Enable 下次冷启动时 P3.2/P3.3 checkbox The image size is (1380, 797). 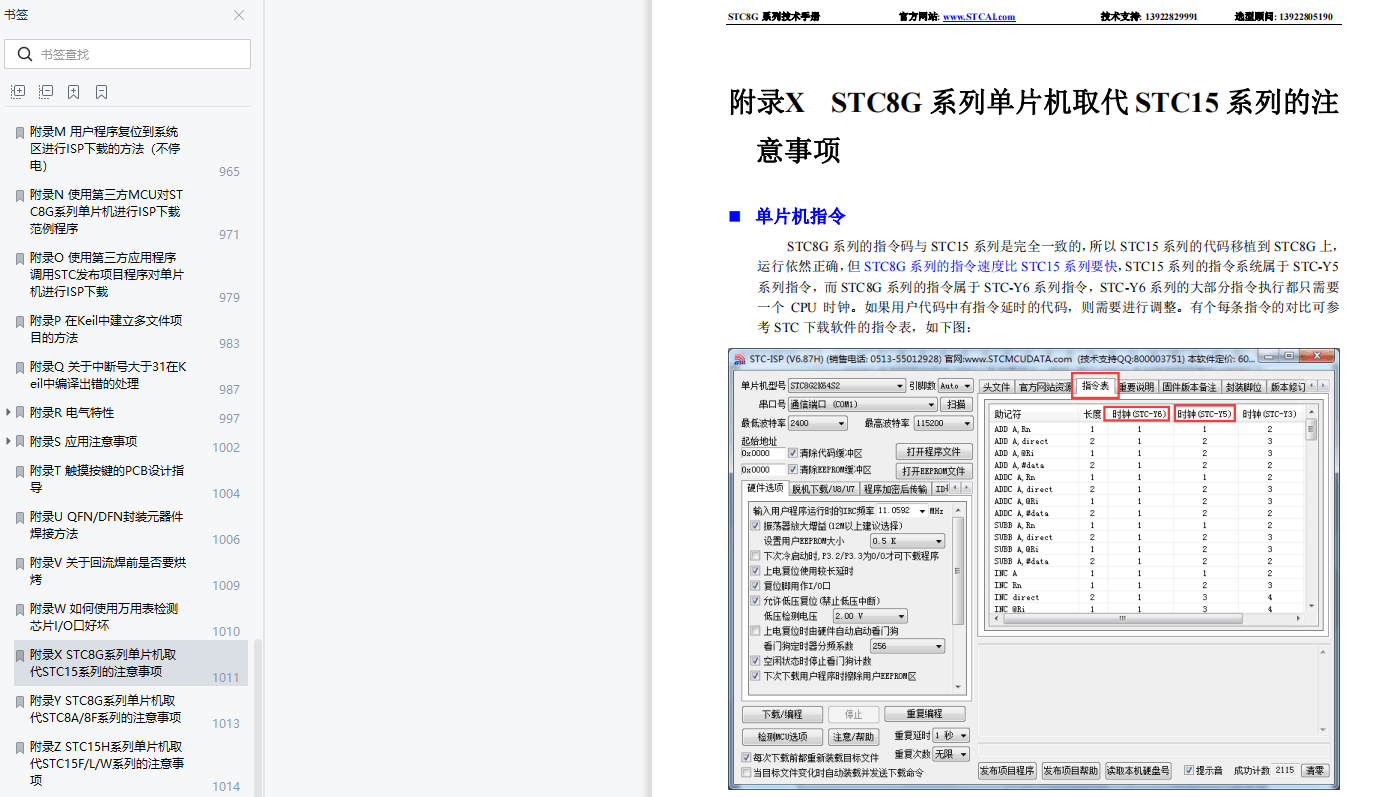click(x=755, y=556)
